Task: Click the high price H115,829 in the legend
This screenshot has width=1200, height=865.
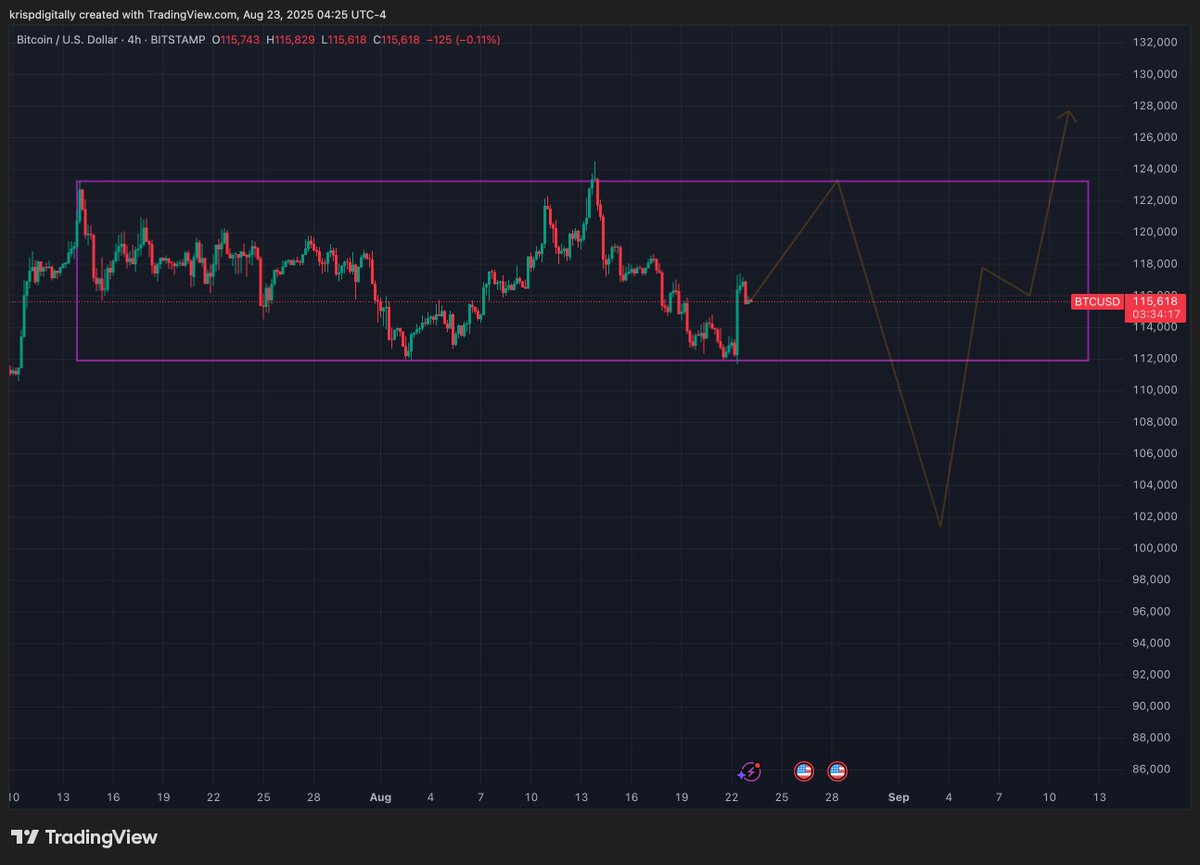Action: (289, 40)
